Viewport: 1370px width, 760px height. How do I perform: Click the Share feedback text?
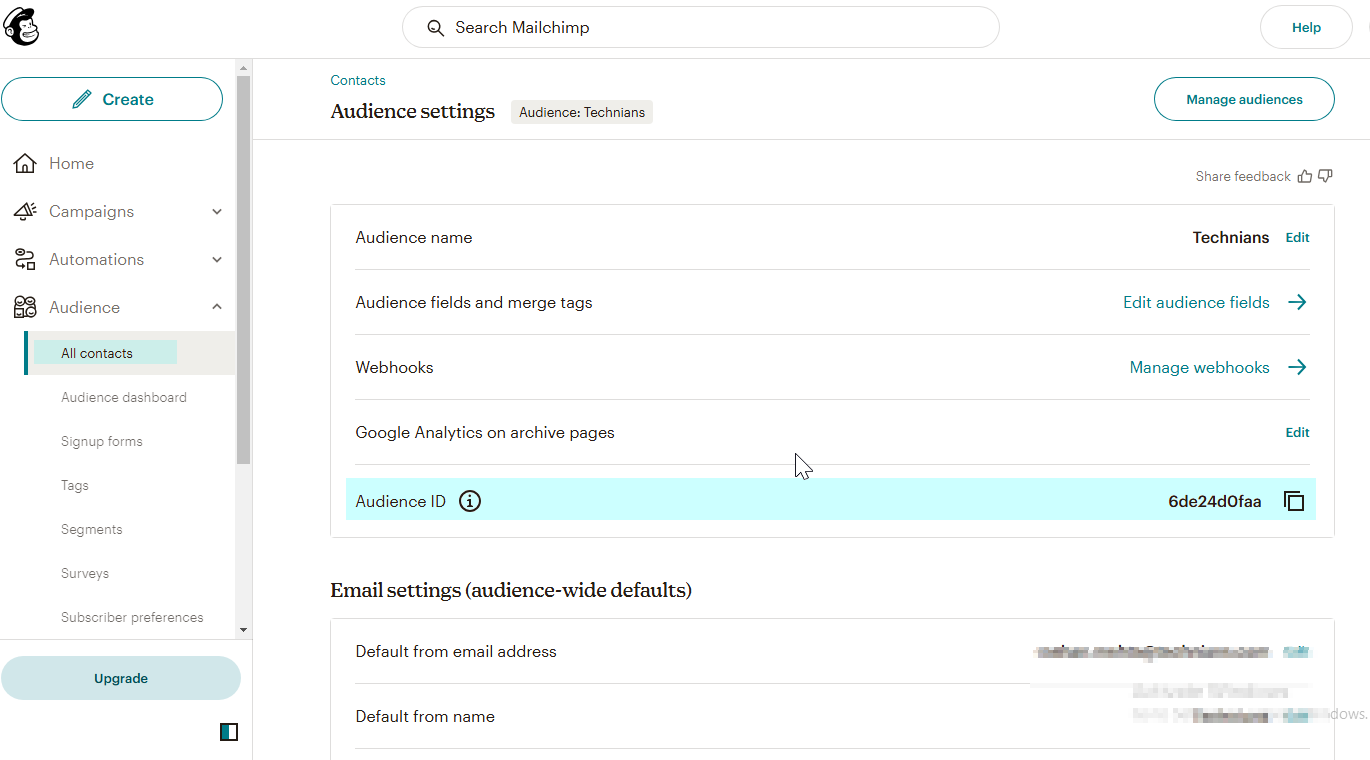click(x=1243, y=176)
